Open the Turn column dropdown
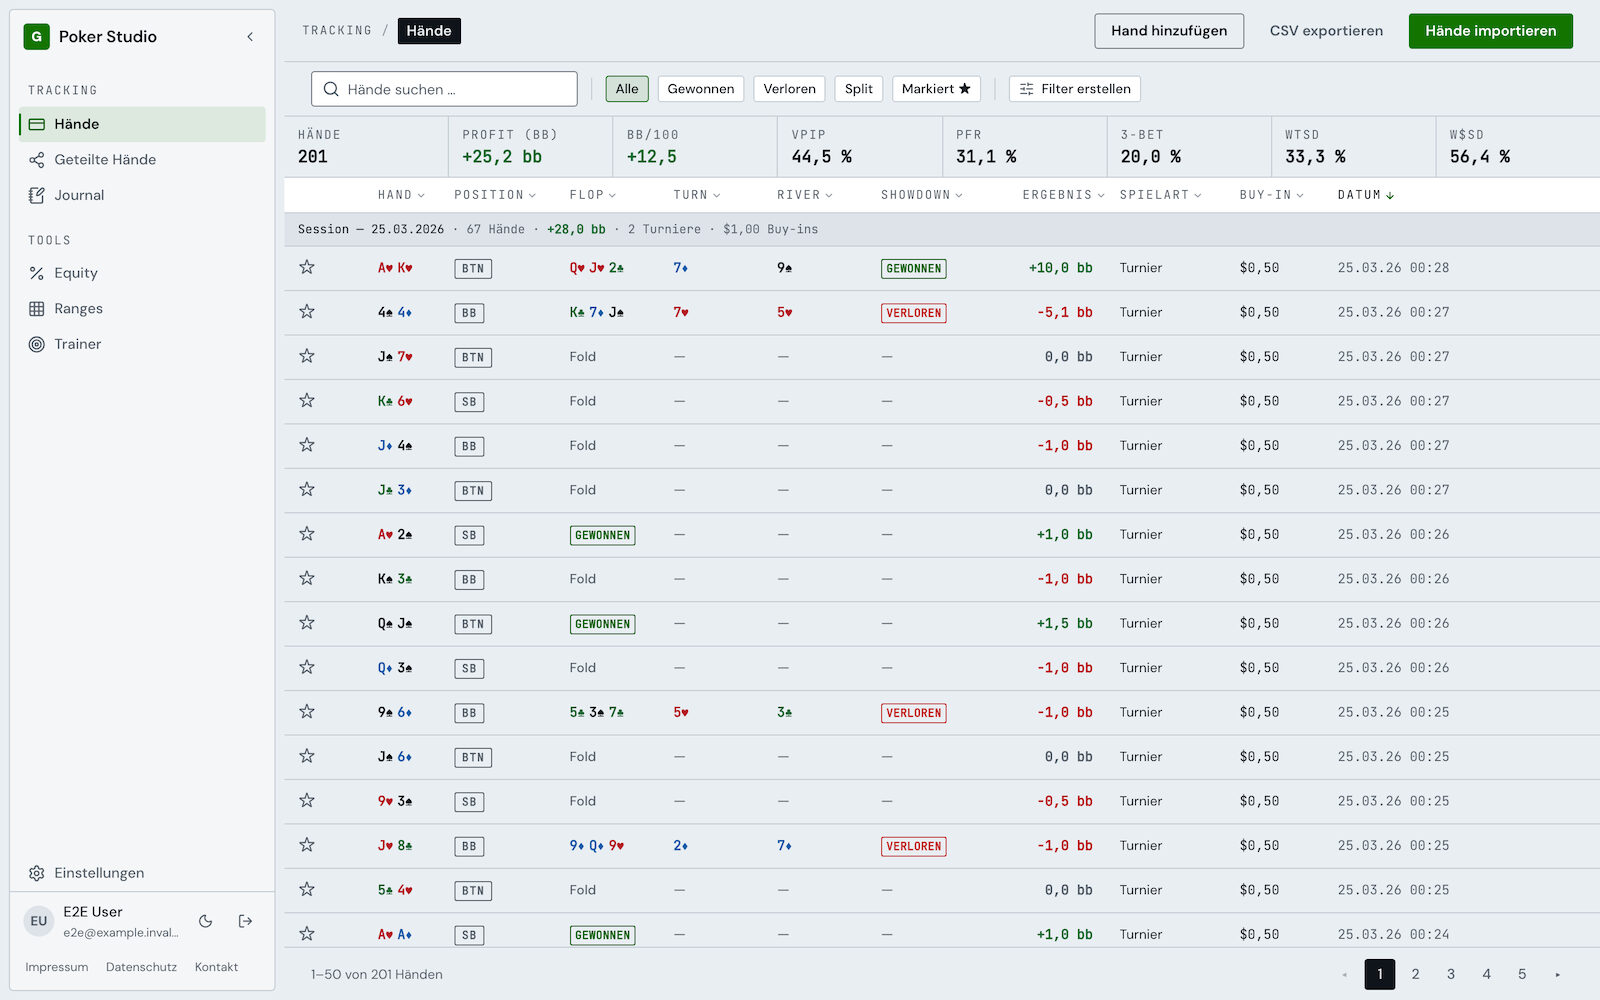The width and height of the screenshot is (1600, 1000). pos(697,195)
